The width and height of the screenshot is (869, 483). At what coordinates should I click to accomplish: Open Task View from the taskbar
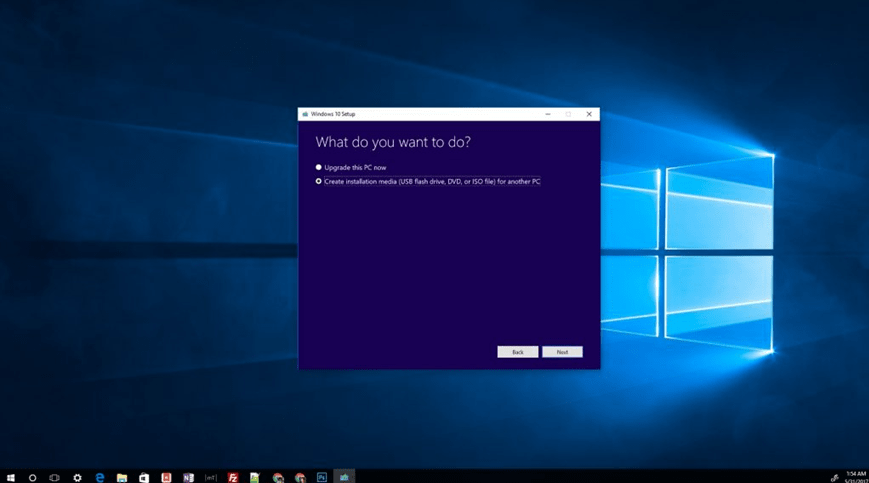pos(55,477)
